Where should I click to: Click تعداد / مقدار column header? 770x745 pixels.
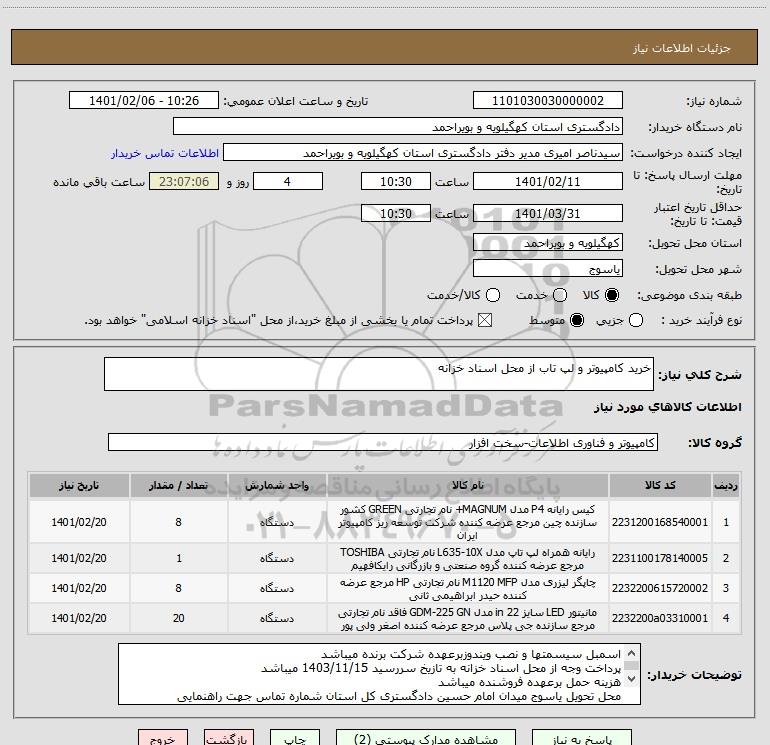point(179,486)
